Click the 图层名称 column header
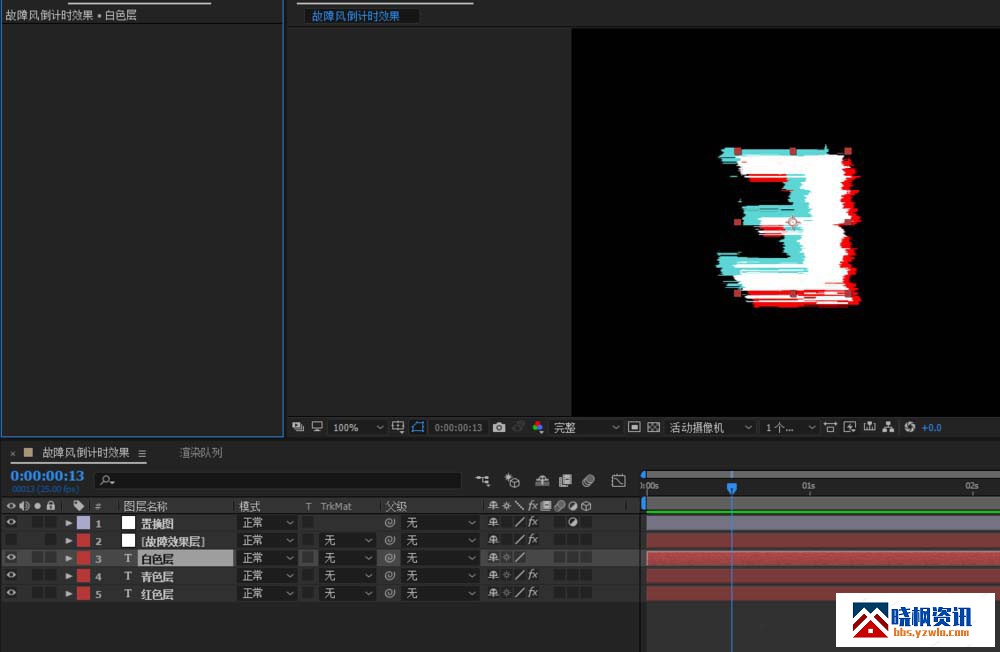This screenshot has height=652, width=1000. (x=145, y=506)
